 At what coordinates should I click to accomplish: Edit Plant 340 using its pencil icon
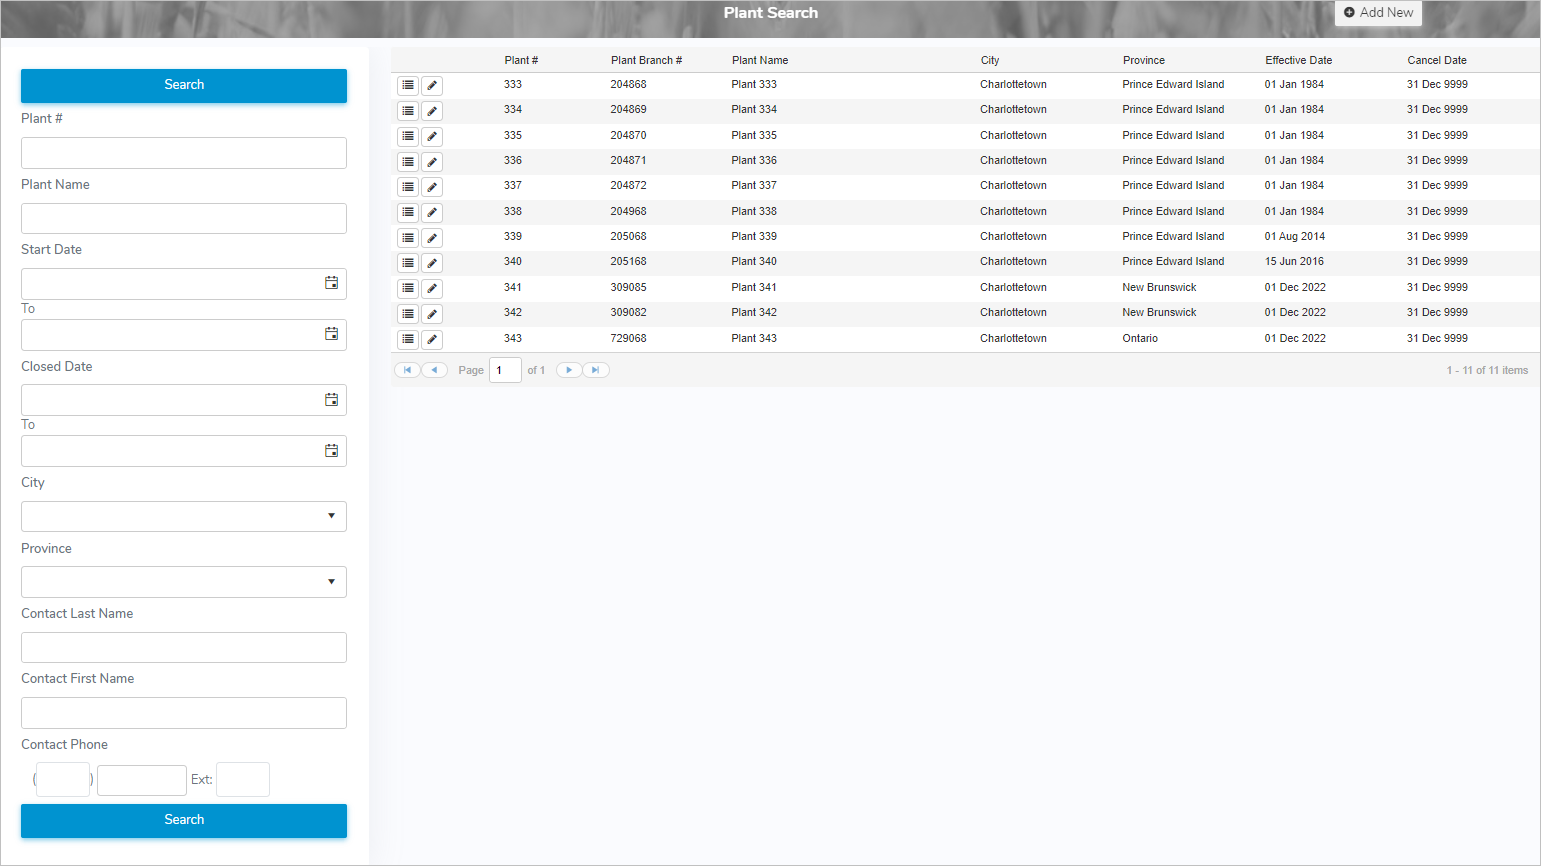pyautogui.click(x=432, y=263)
